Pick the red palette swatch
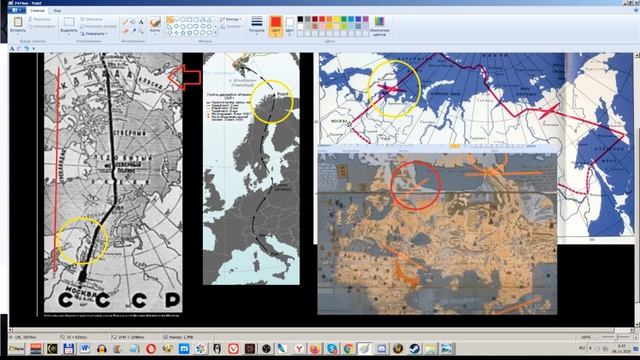This screenshot has height=360, width=640. click(322, 19)
